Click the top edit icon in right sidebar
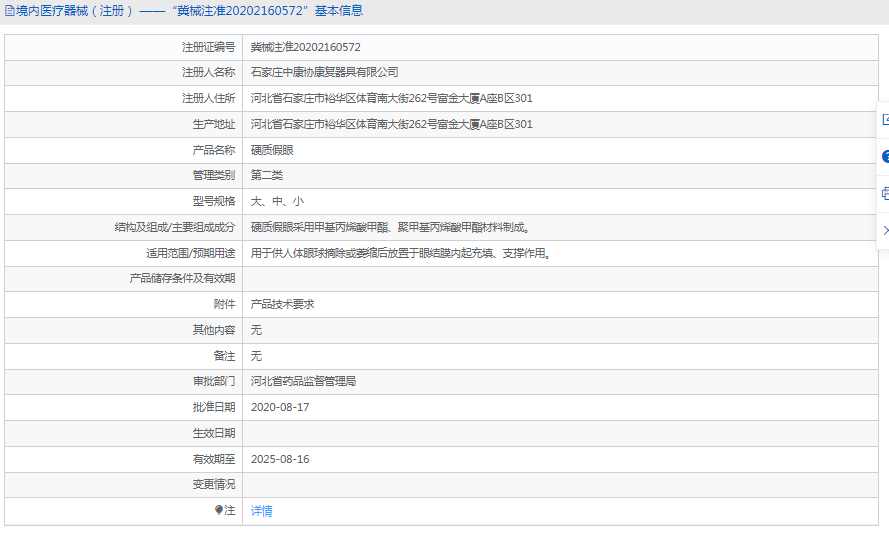Screen dimensions: 889x533 (x=884, y=119)
